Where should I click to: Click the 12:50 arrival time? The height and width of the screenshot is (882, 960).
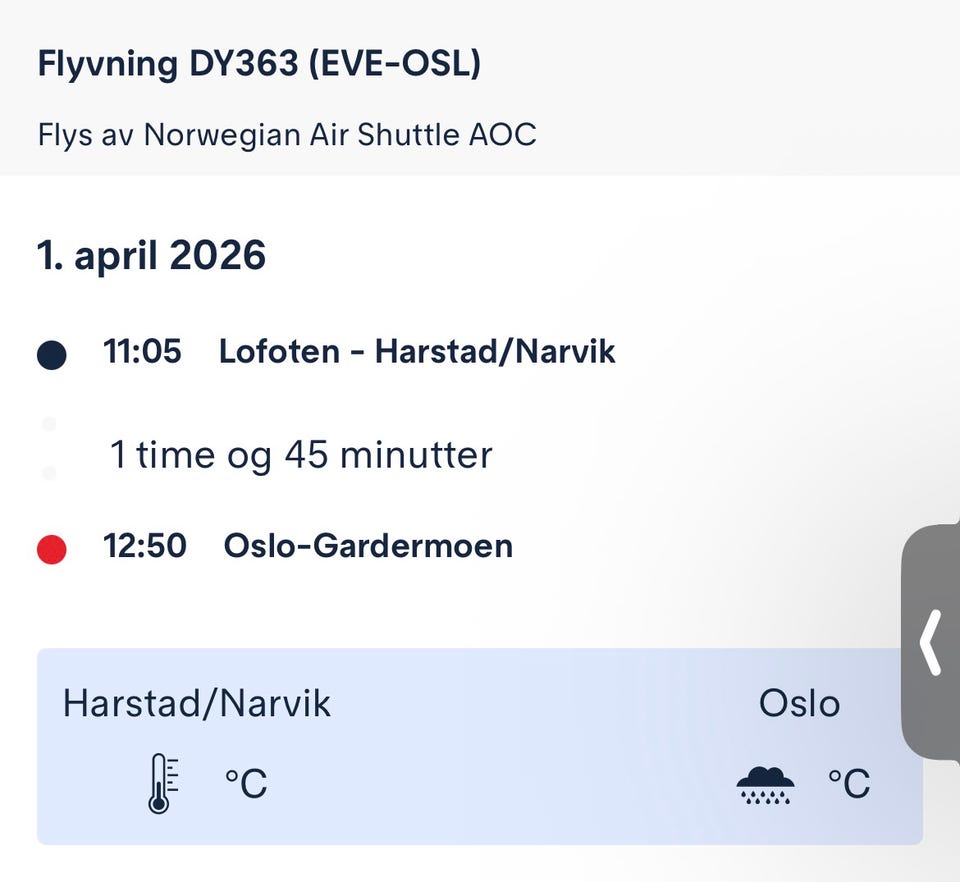click(144, 546)
